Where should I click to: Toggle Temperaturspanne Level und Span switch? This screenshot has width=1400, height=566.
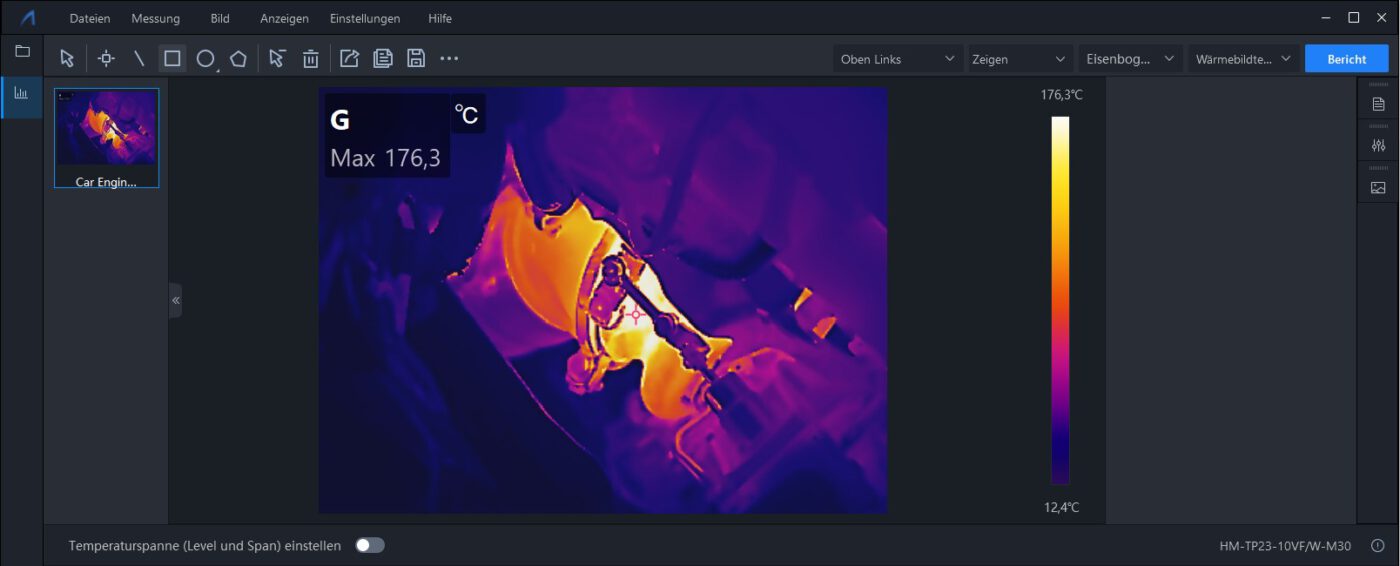pos(370,546)
